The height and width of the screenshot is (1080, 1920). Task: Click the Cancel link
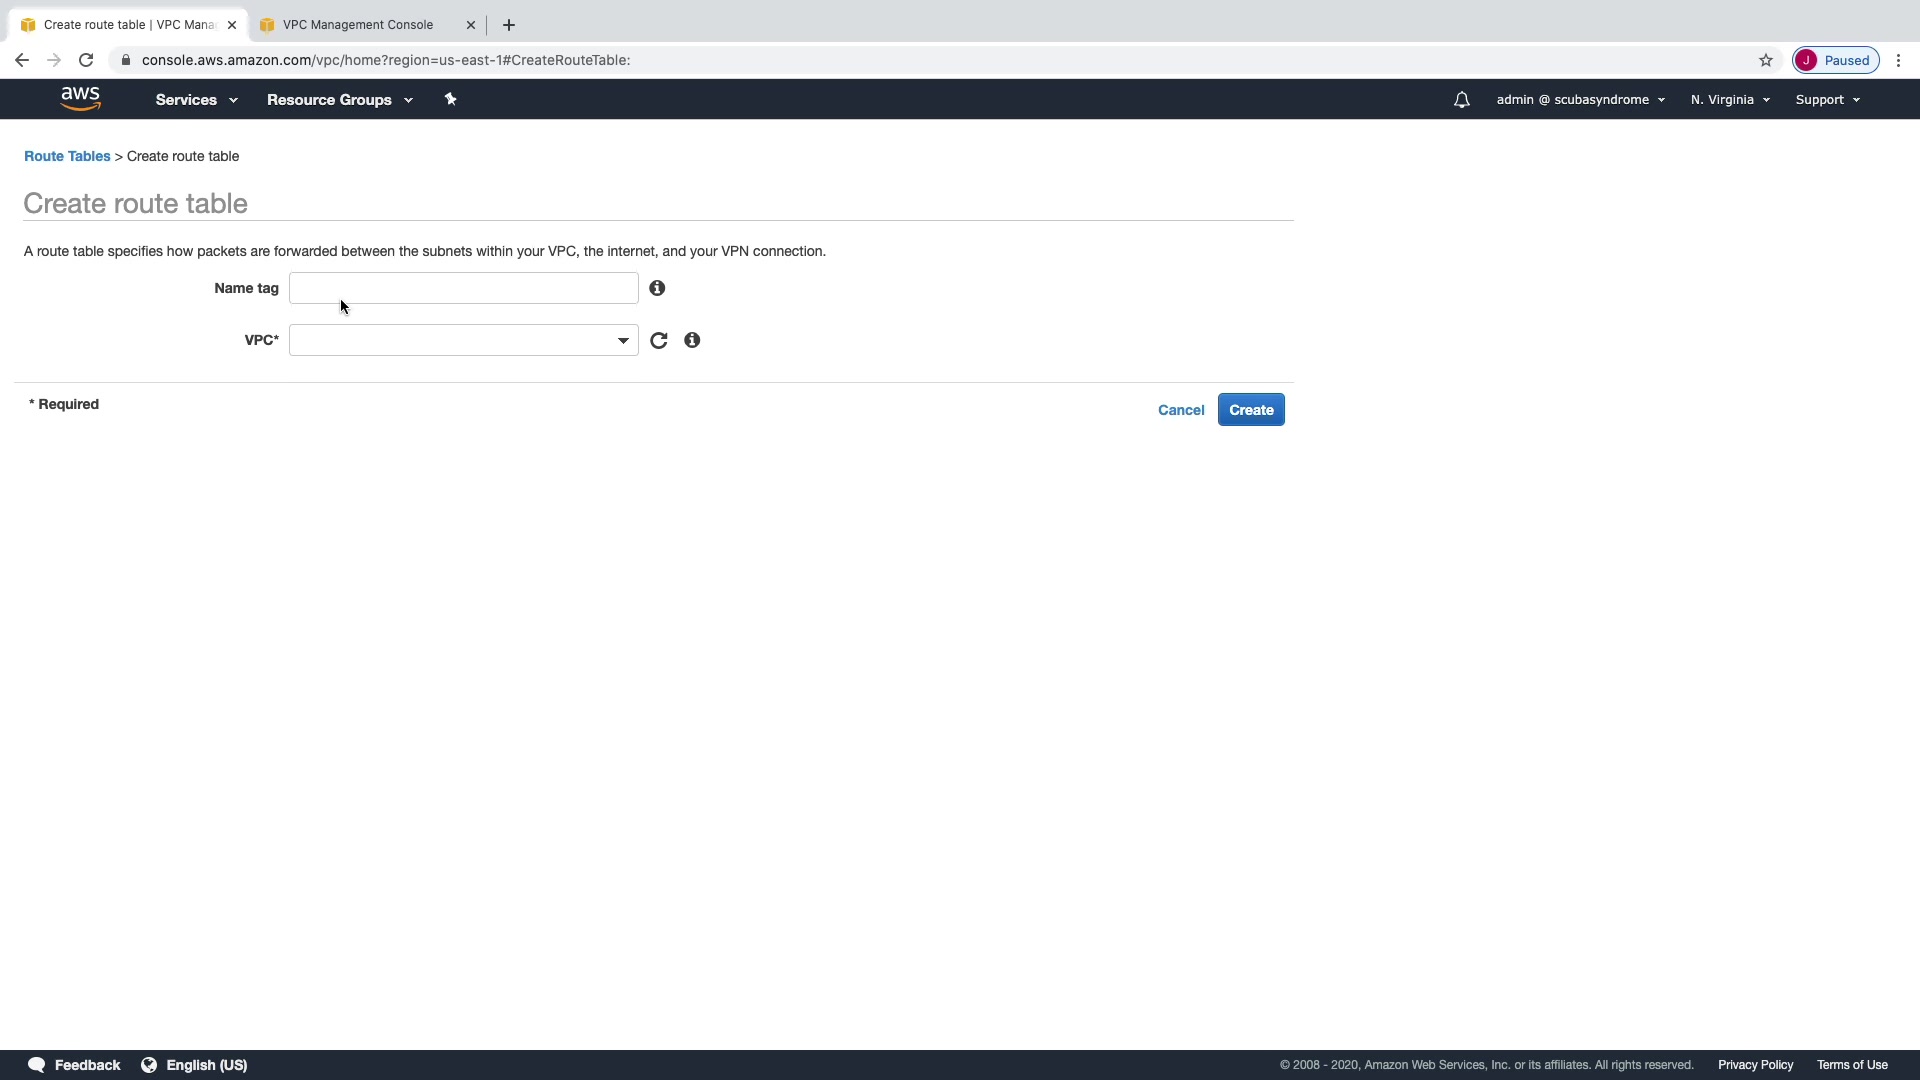tap(1181, 410)
